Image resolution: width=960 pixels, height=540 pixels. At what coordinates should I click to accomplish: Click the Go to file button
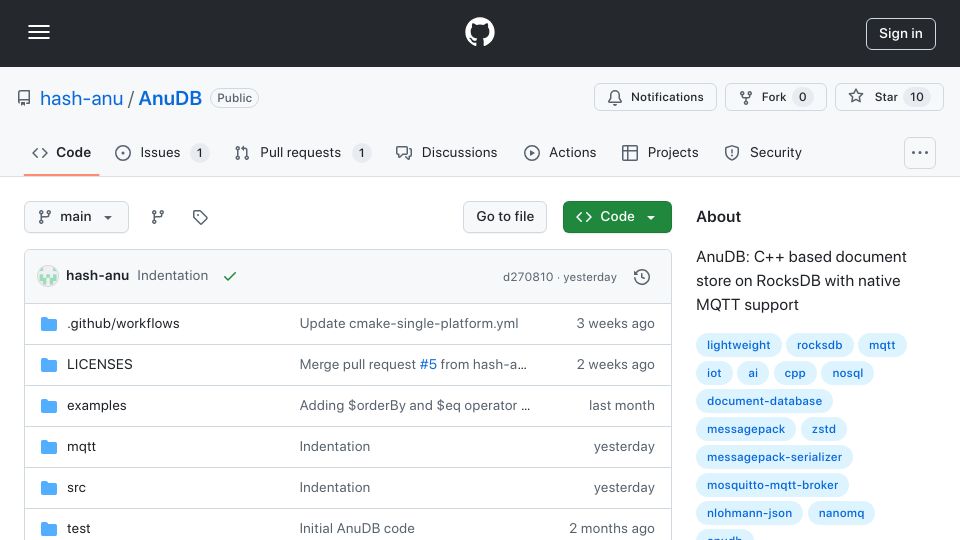505,217
